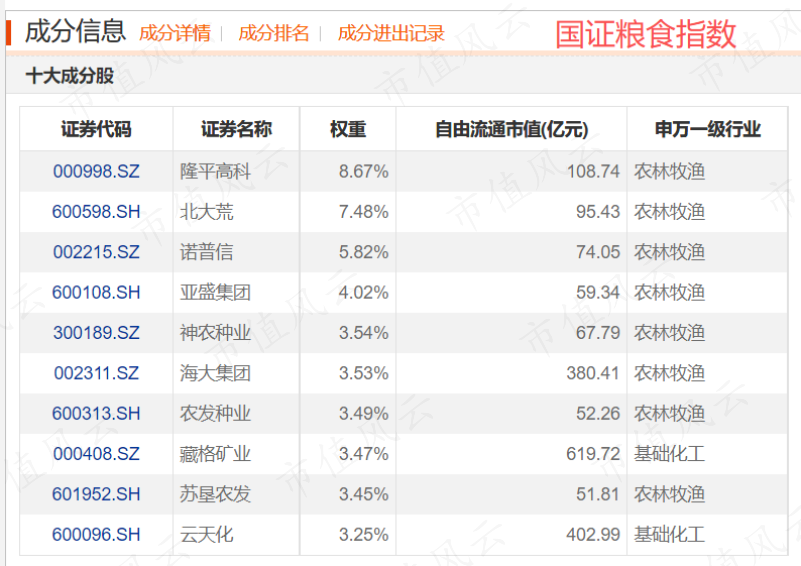Open stock code 002311.SZ link
This screenshot has height=566, width=801.
click(x=96, y=373)
